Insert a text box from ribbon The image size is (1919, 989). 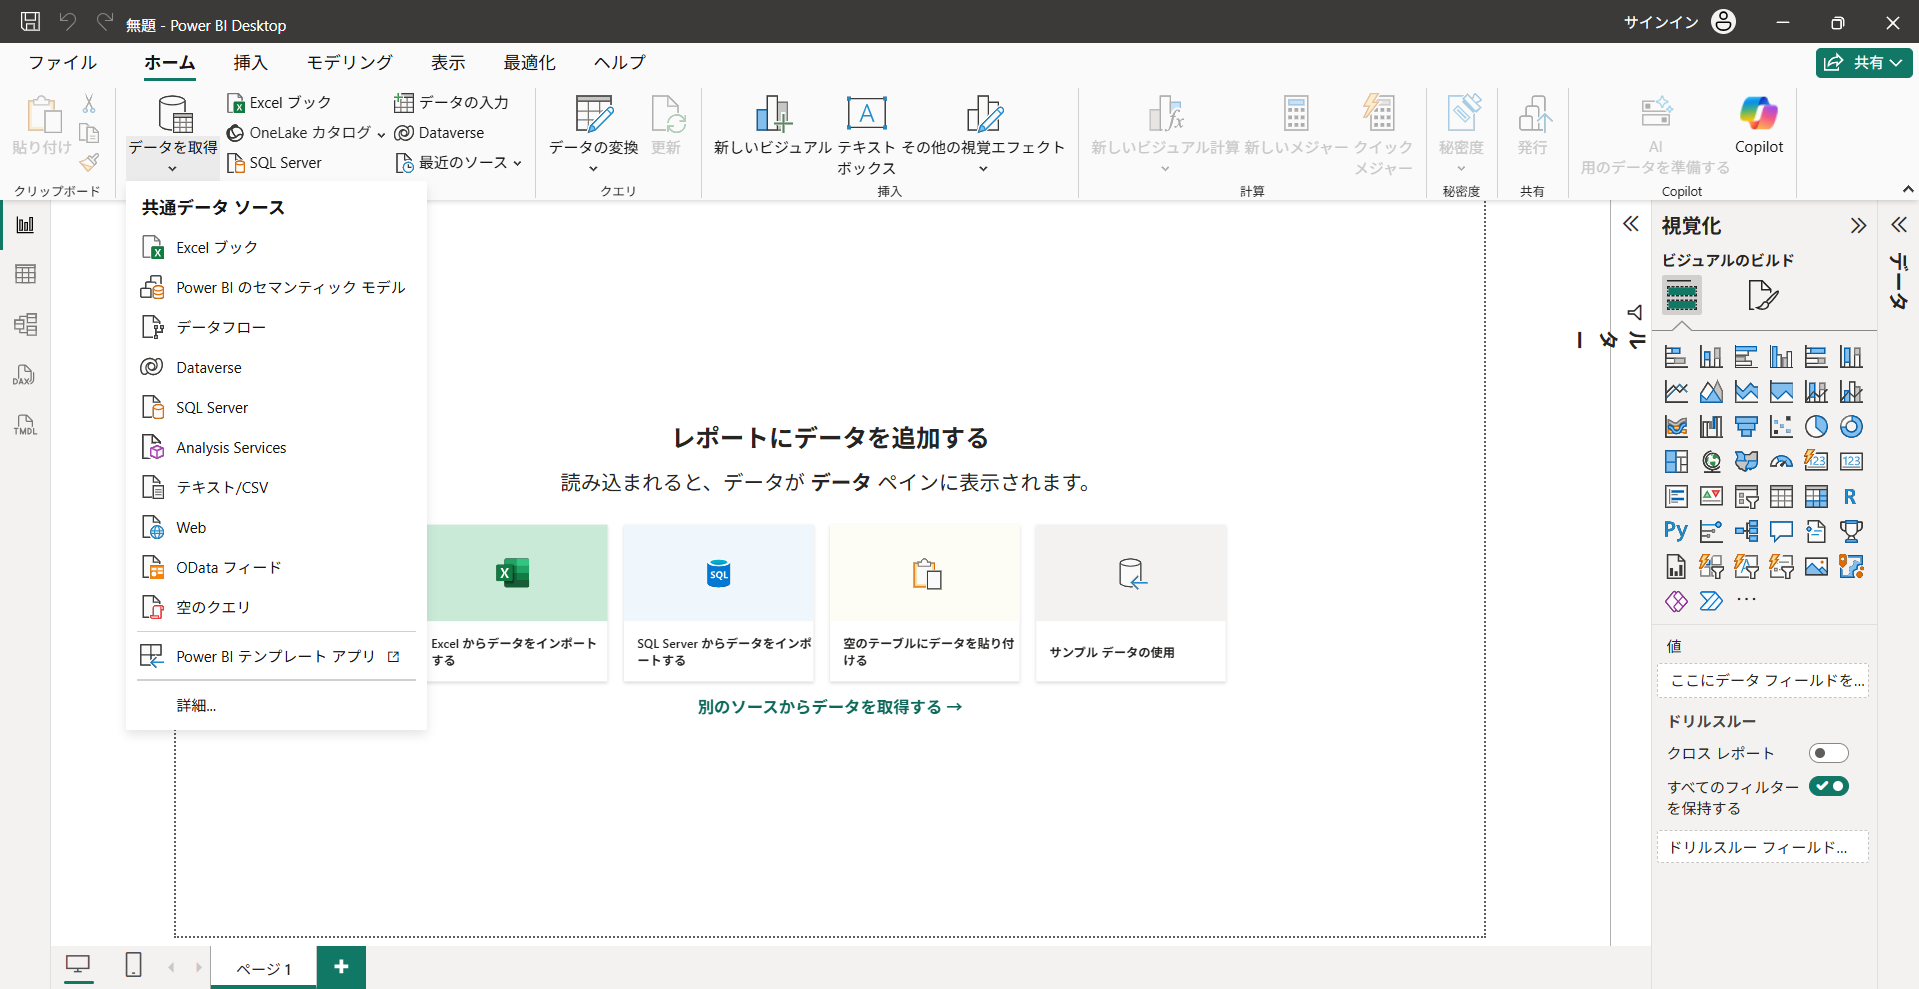(866, 136)
